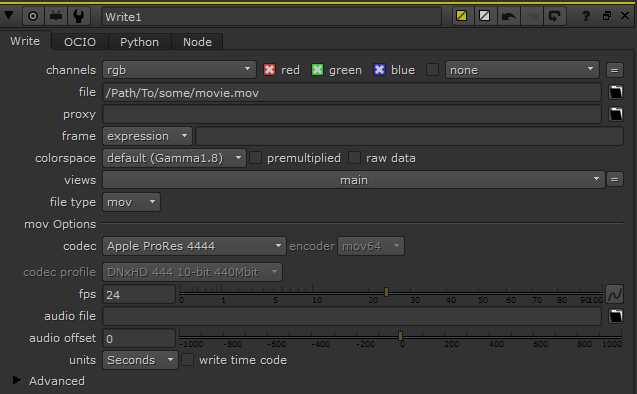Click the bug-shaped icon beside the wrench
The width and height of the screenshot is (637, 394).
tap(56, 16)
